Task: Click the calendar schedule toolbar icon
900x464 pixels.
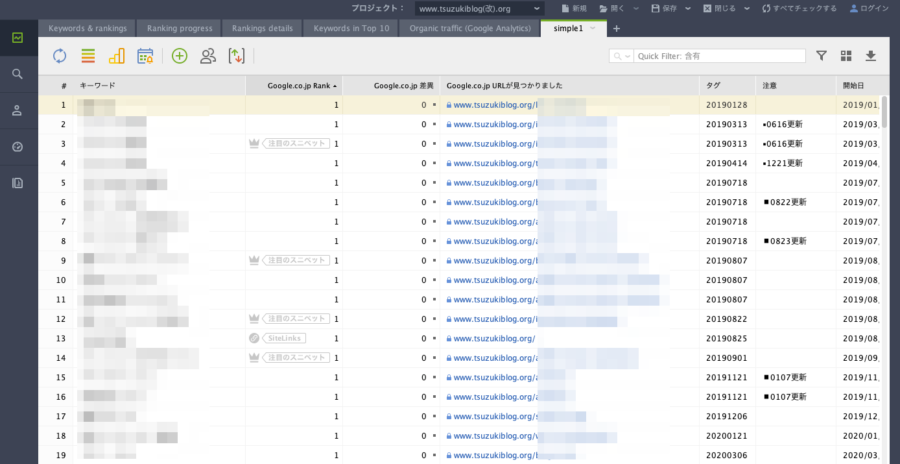Action: tap(145, 56)
